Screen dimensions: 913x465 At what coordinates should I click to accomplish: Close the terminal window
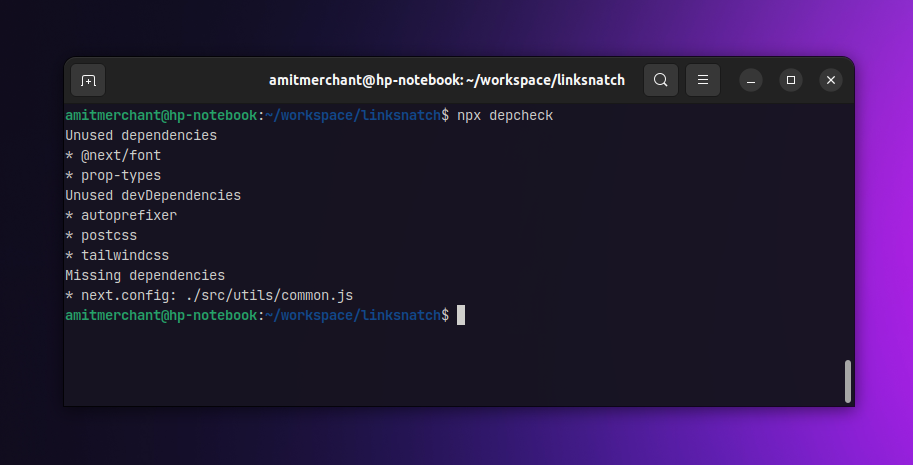pyautogui.click(x=831, y=80)
